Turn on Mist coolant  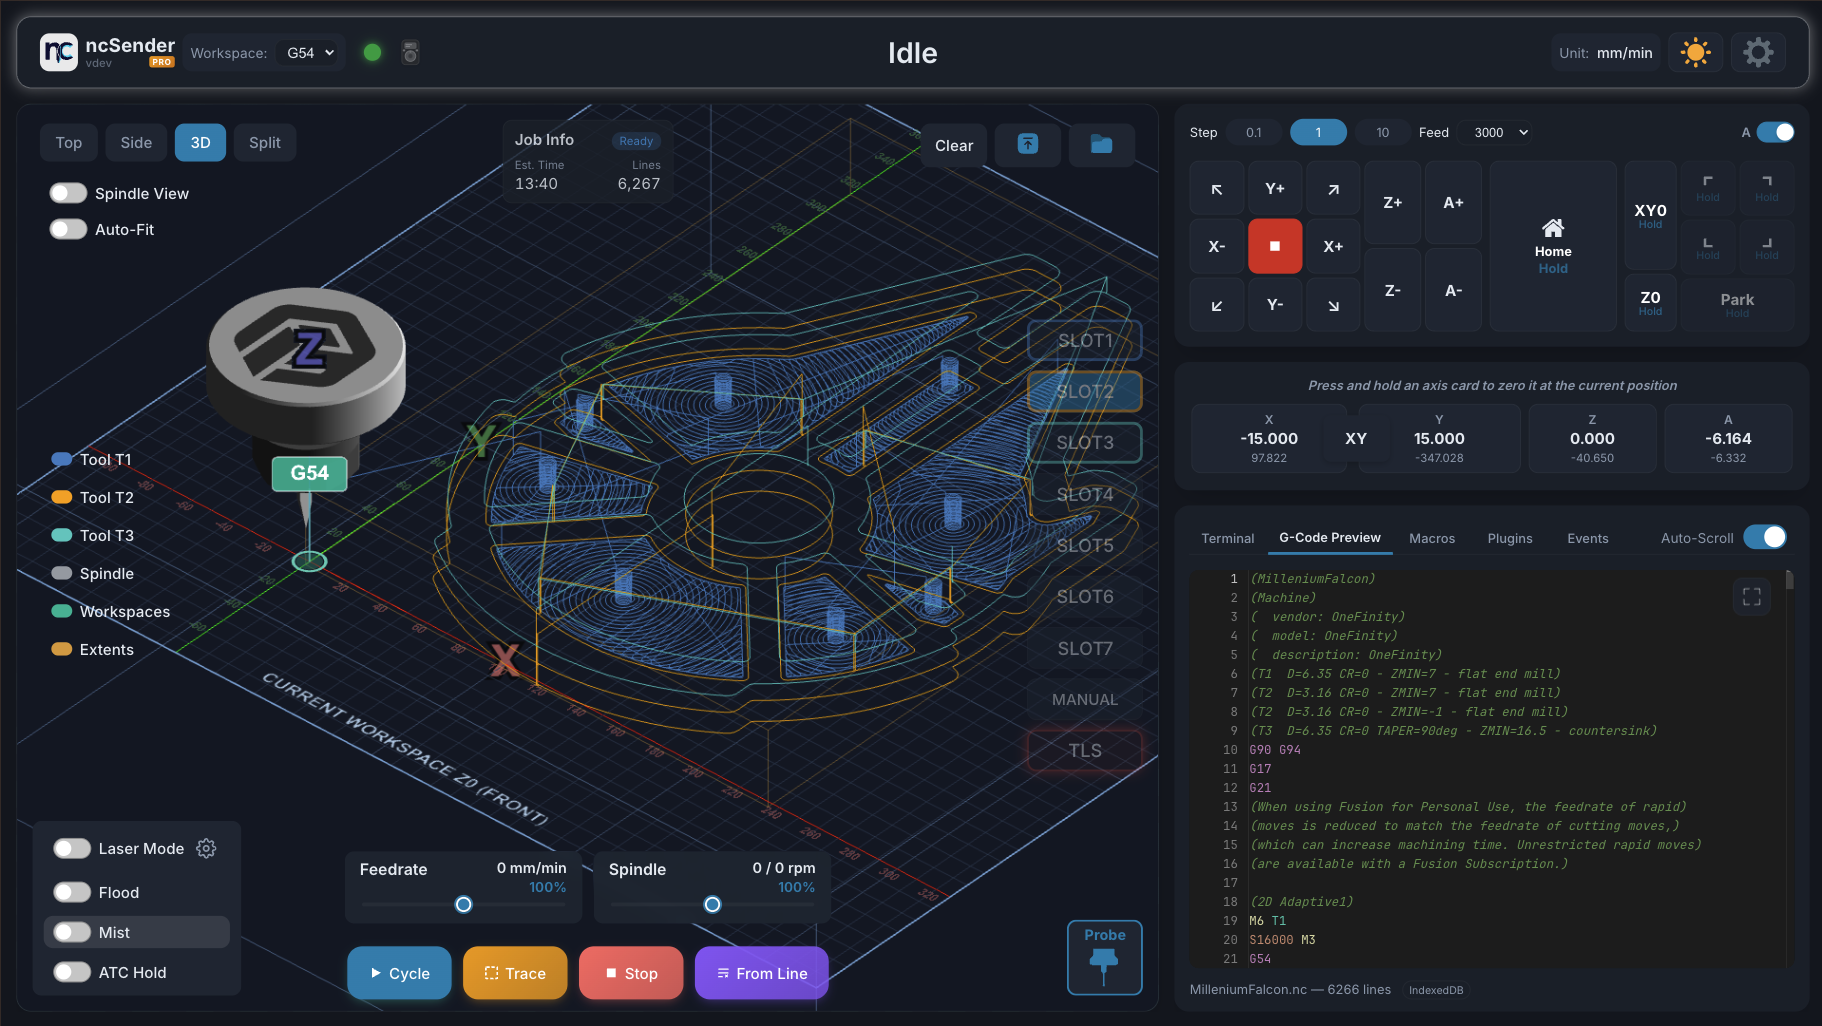[x=72, y=932]
